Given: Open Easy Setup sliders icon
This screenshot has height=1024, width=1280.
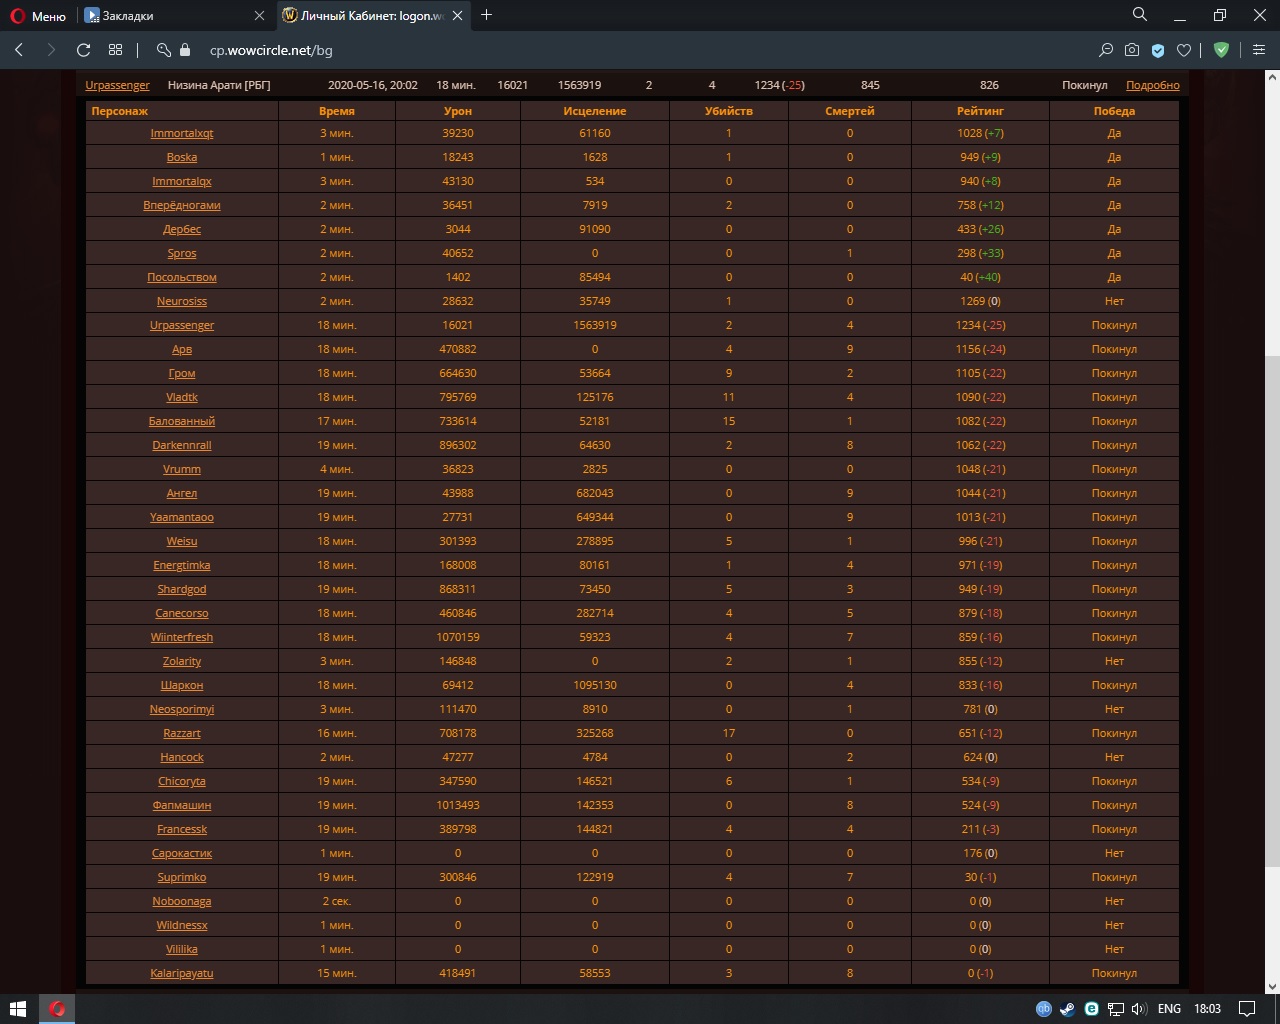Looking at the screenshot, I should 1259,50.
